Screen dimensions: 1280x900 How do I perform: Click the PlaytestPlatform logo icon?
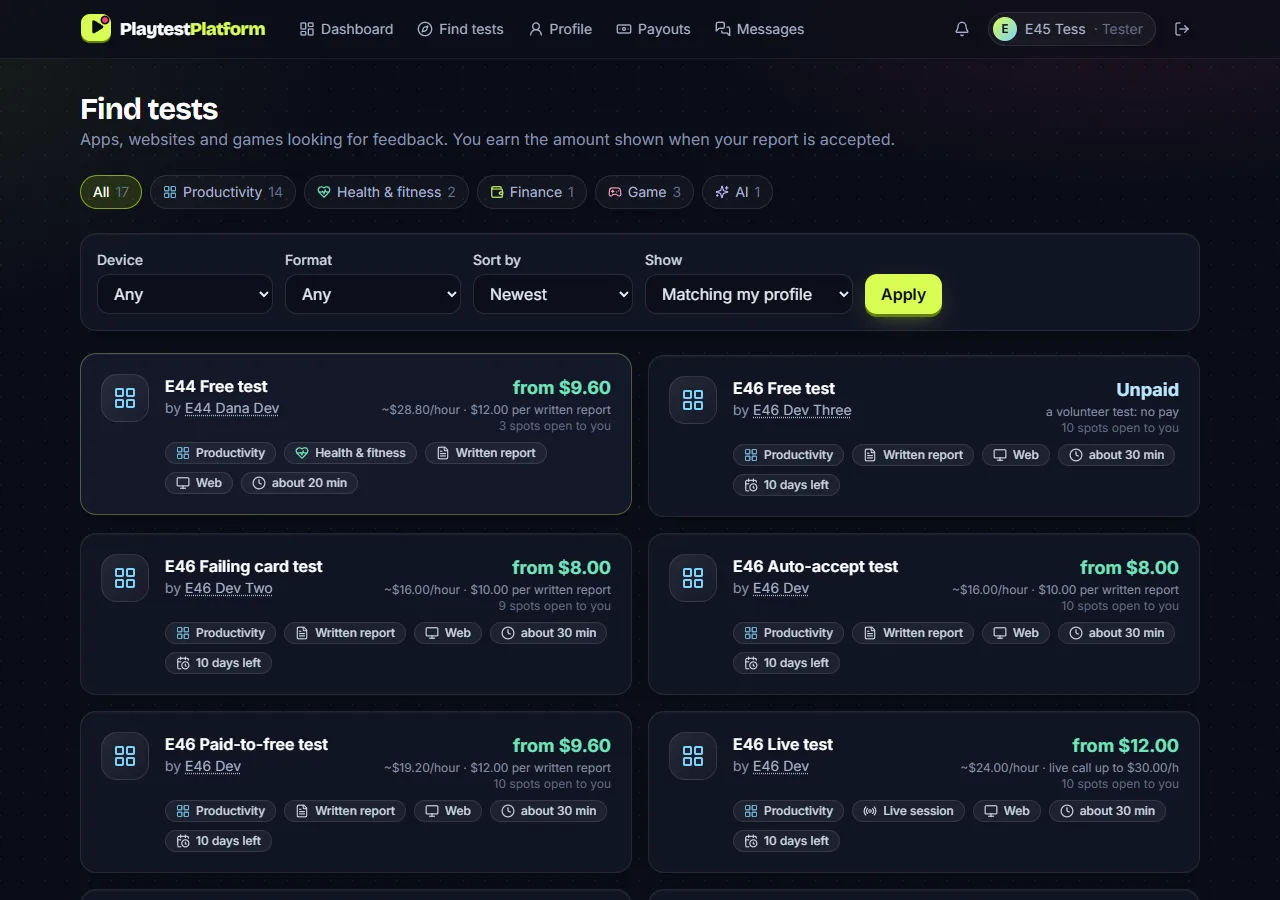[x=96, y=28]
